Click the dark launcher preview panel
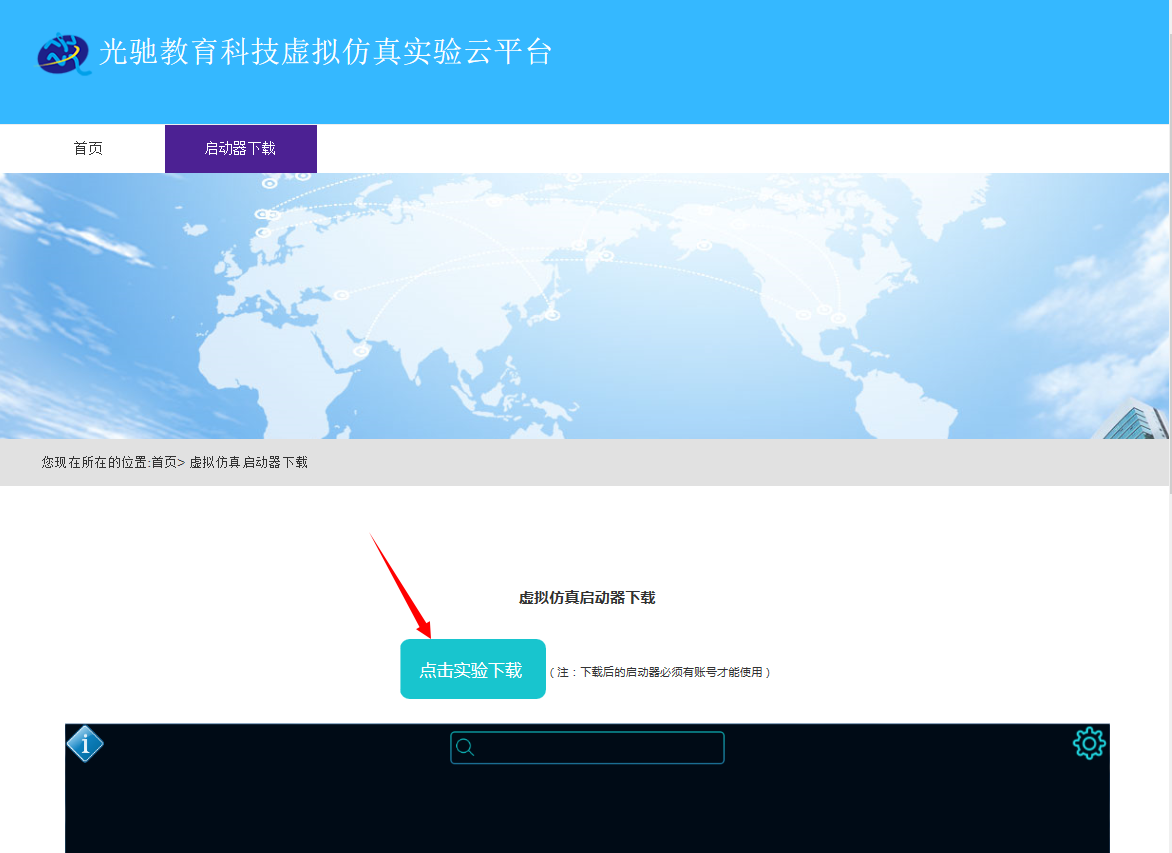The width and height of the screenshot is (1172, 853). 586,810
